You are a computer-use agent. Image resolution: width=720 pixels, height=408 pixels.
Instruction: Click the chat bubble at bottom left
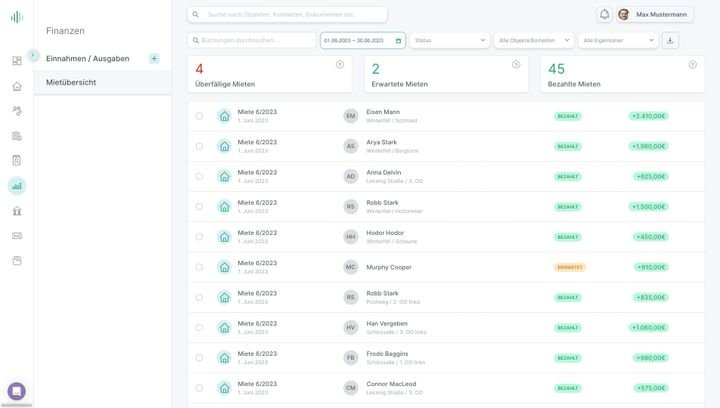point(17,391)
